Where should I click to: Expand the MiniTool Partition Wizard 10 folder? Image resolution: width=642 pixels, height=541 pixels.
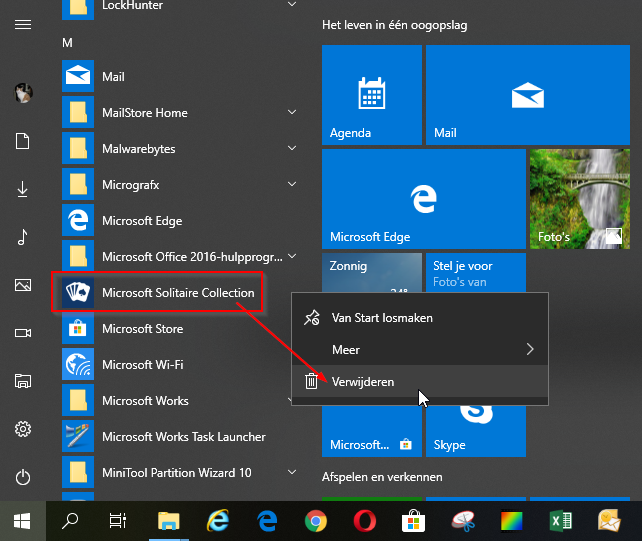click(x=292, y=473)
